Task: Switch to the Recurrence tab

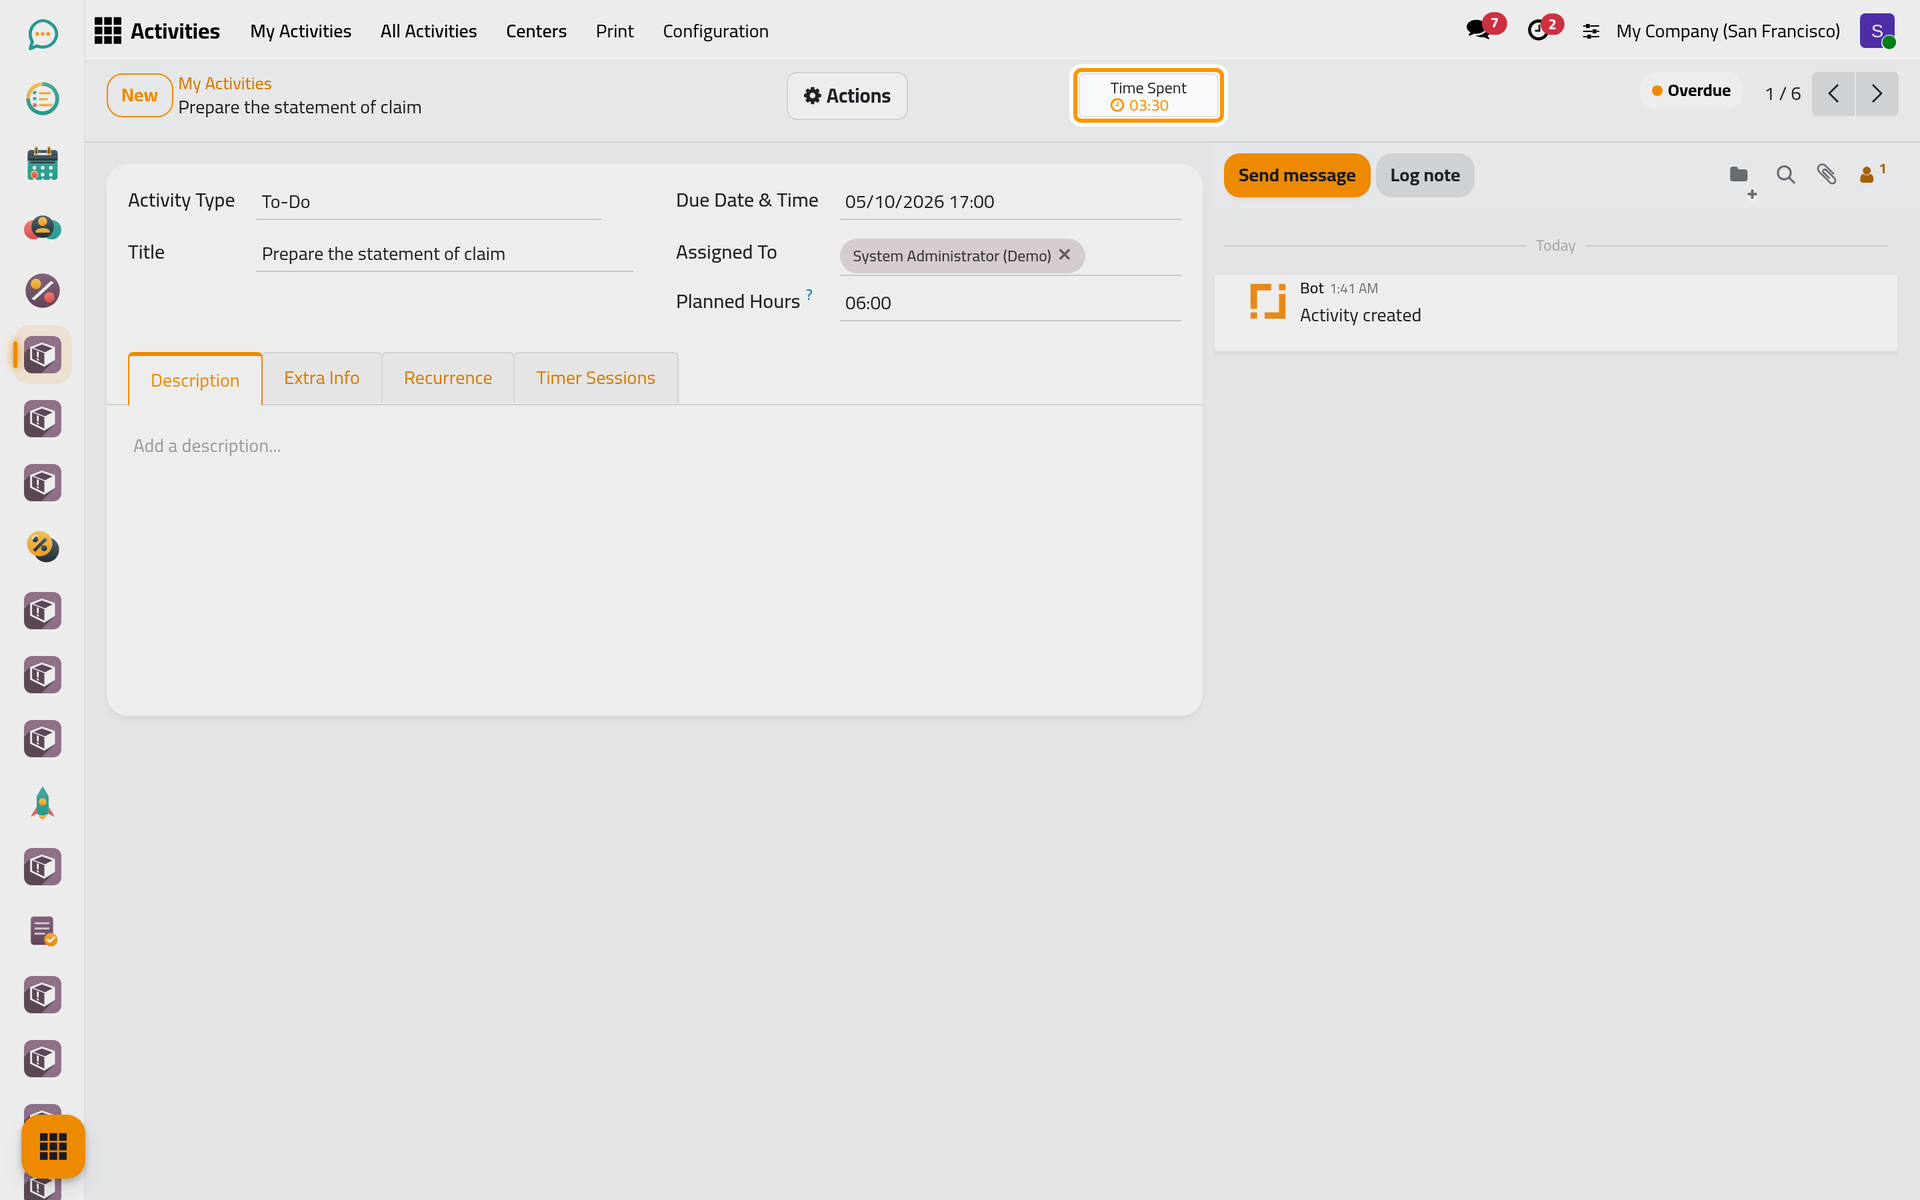Action: point(448,378)
